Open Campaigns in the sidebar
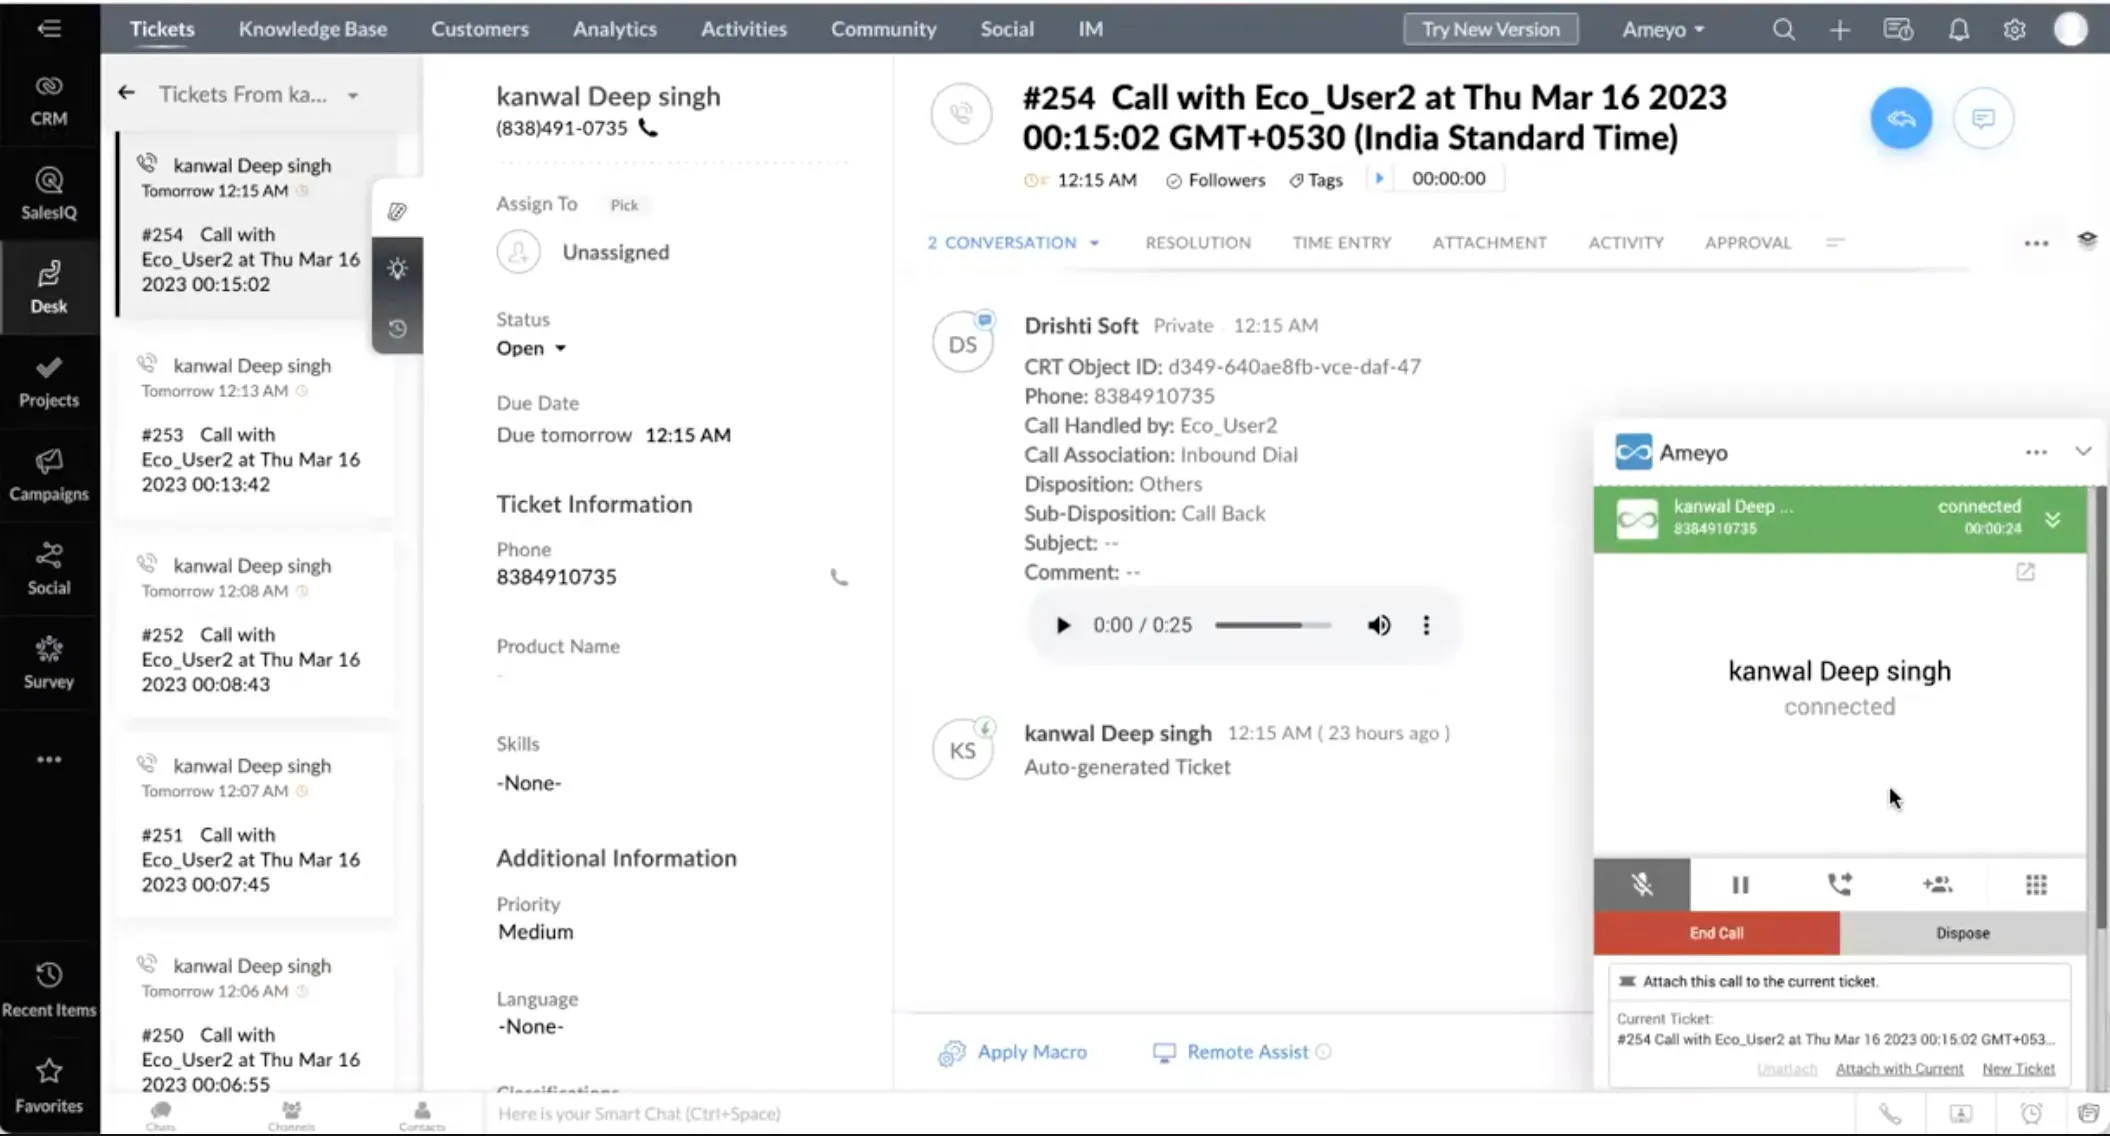The width and height of the screenshot is (2110, 1136). [48, 475]
